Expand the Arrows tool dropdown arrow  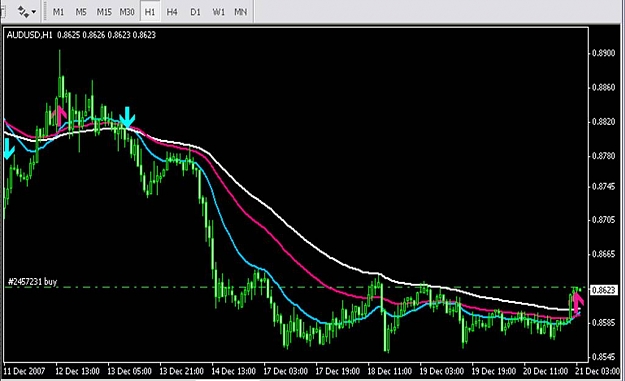click(x=34, y=12)
